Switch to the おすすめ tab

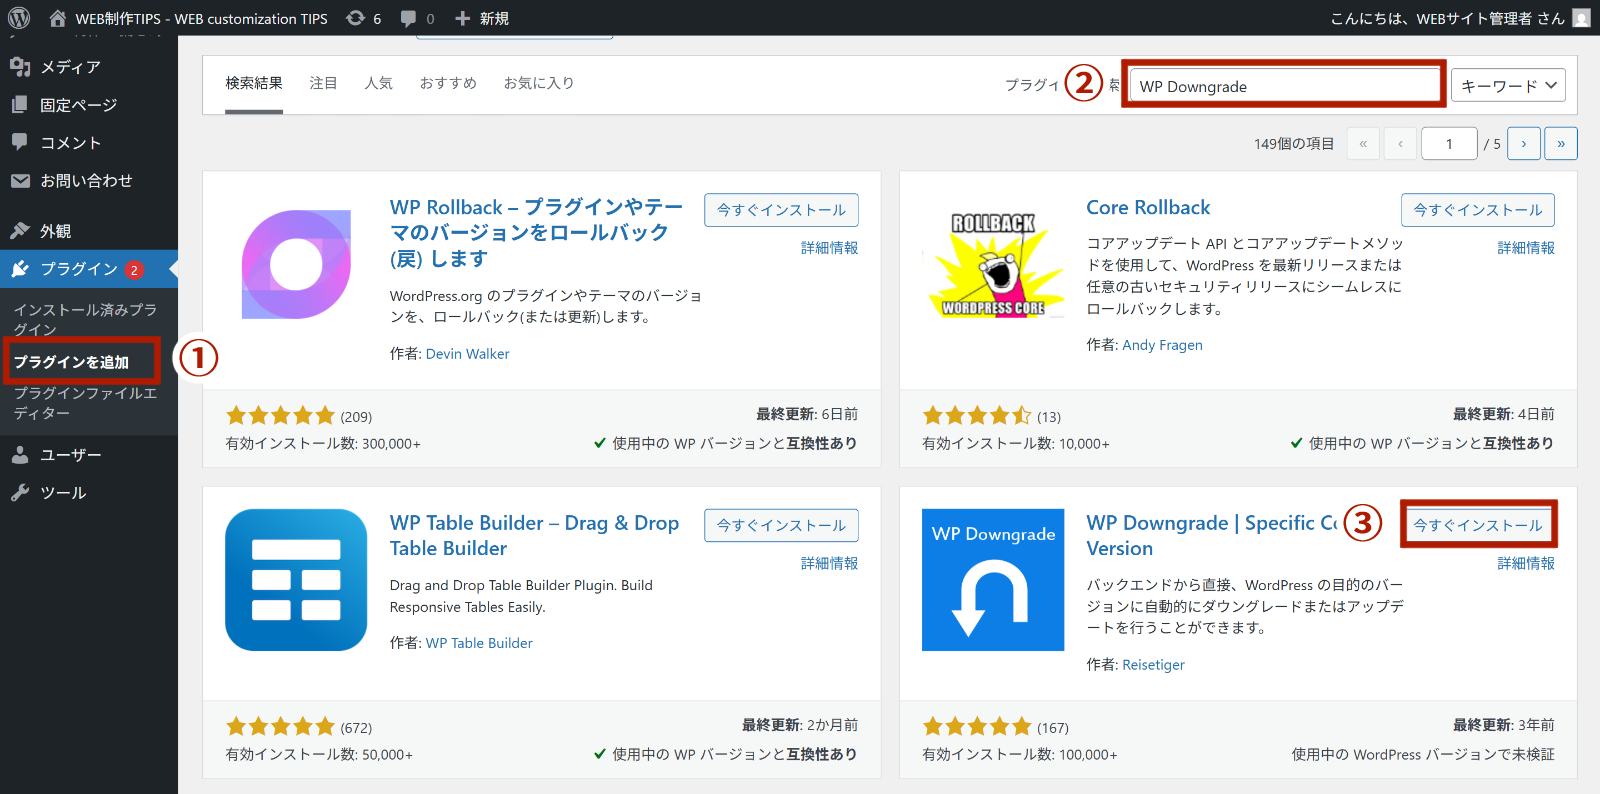point(448,83)
